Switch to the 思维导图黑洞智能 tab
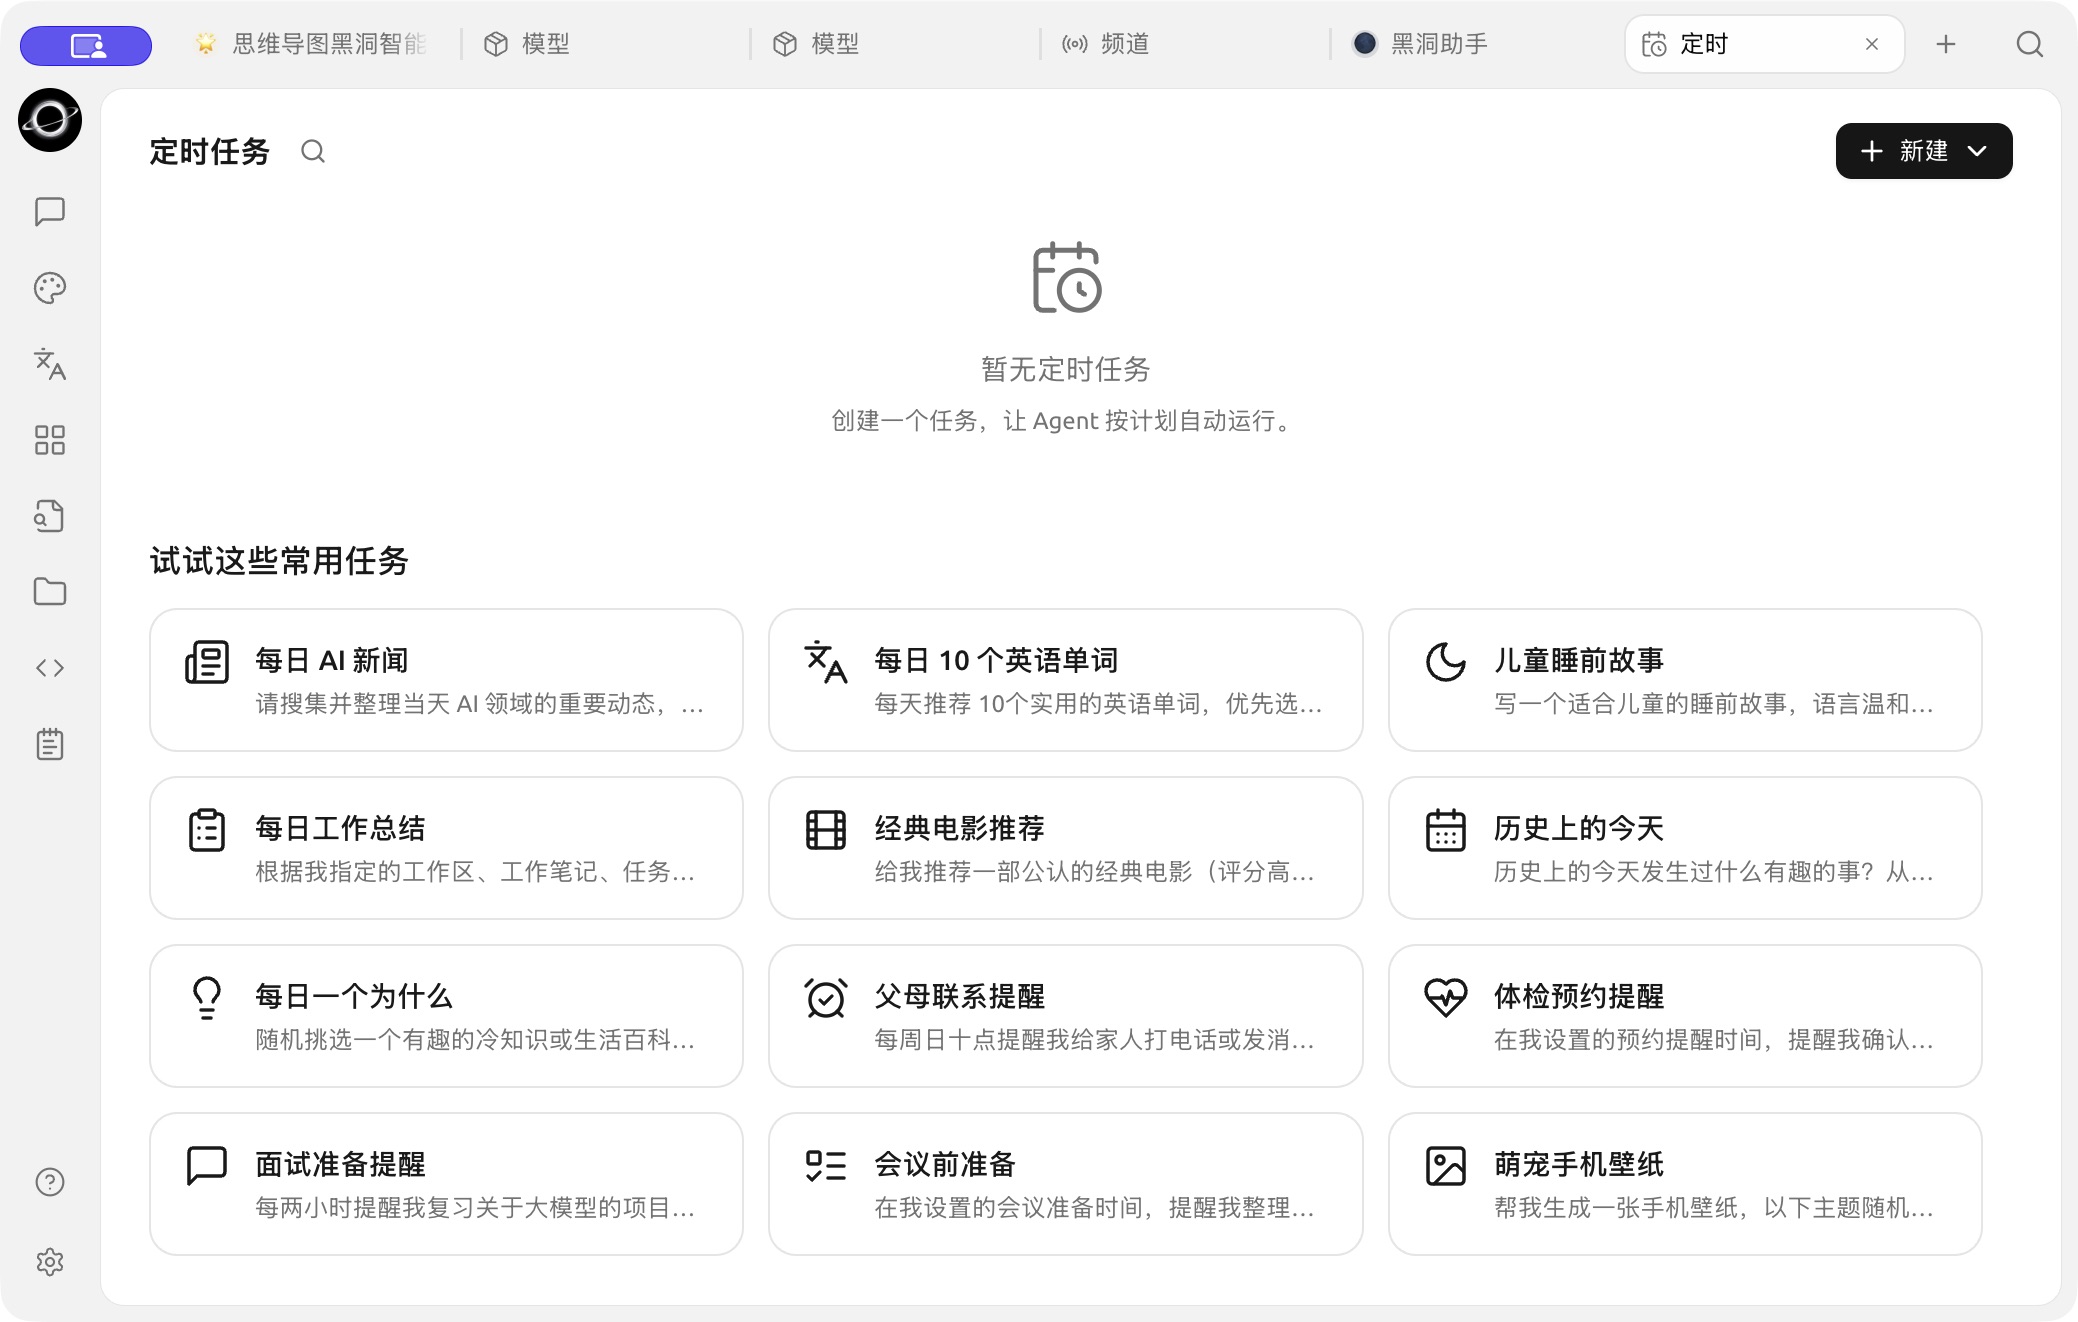 point(310,44)
